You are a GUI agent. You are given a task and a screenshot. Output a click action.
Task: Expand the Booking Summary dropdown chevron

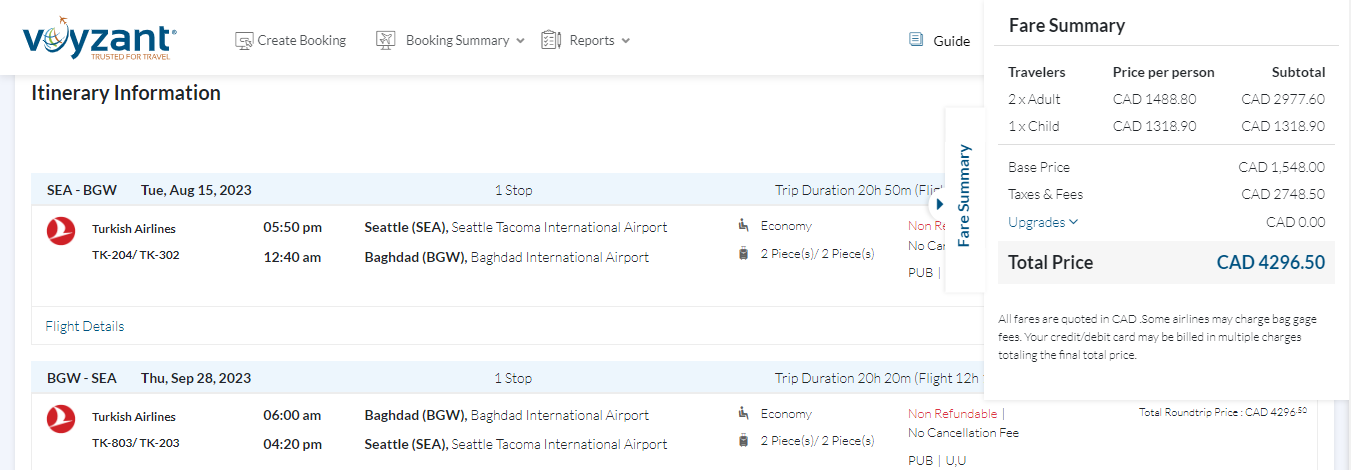[520, 41]
